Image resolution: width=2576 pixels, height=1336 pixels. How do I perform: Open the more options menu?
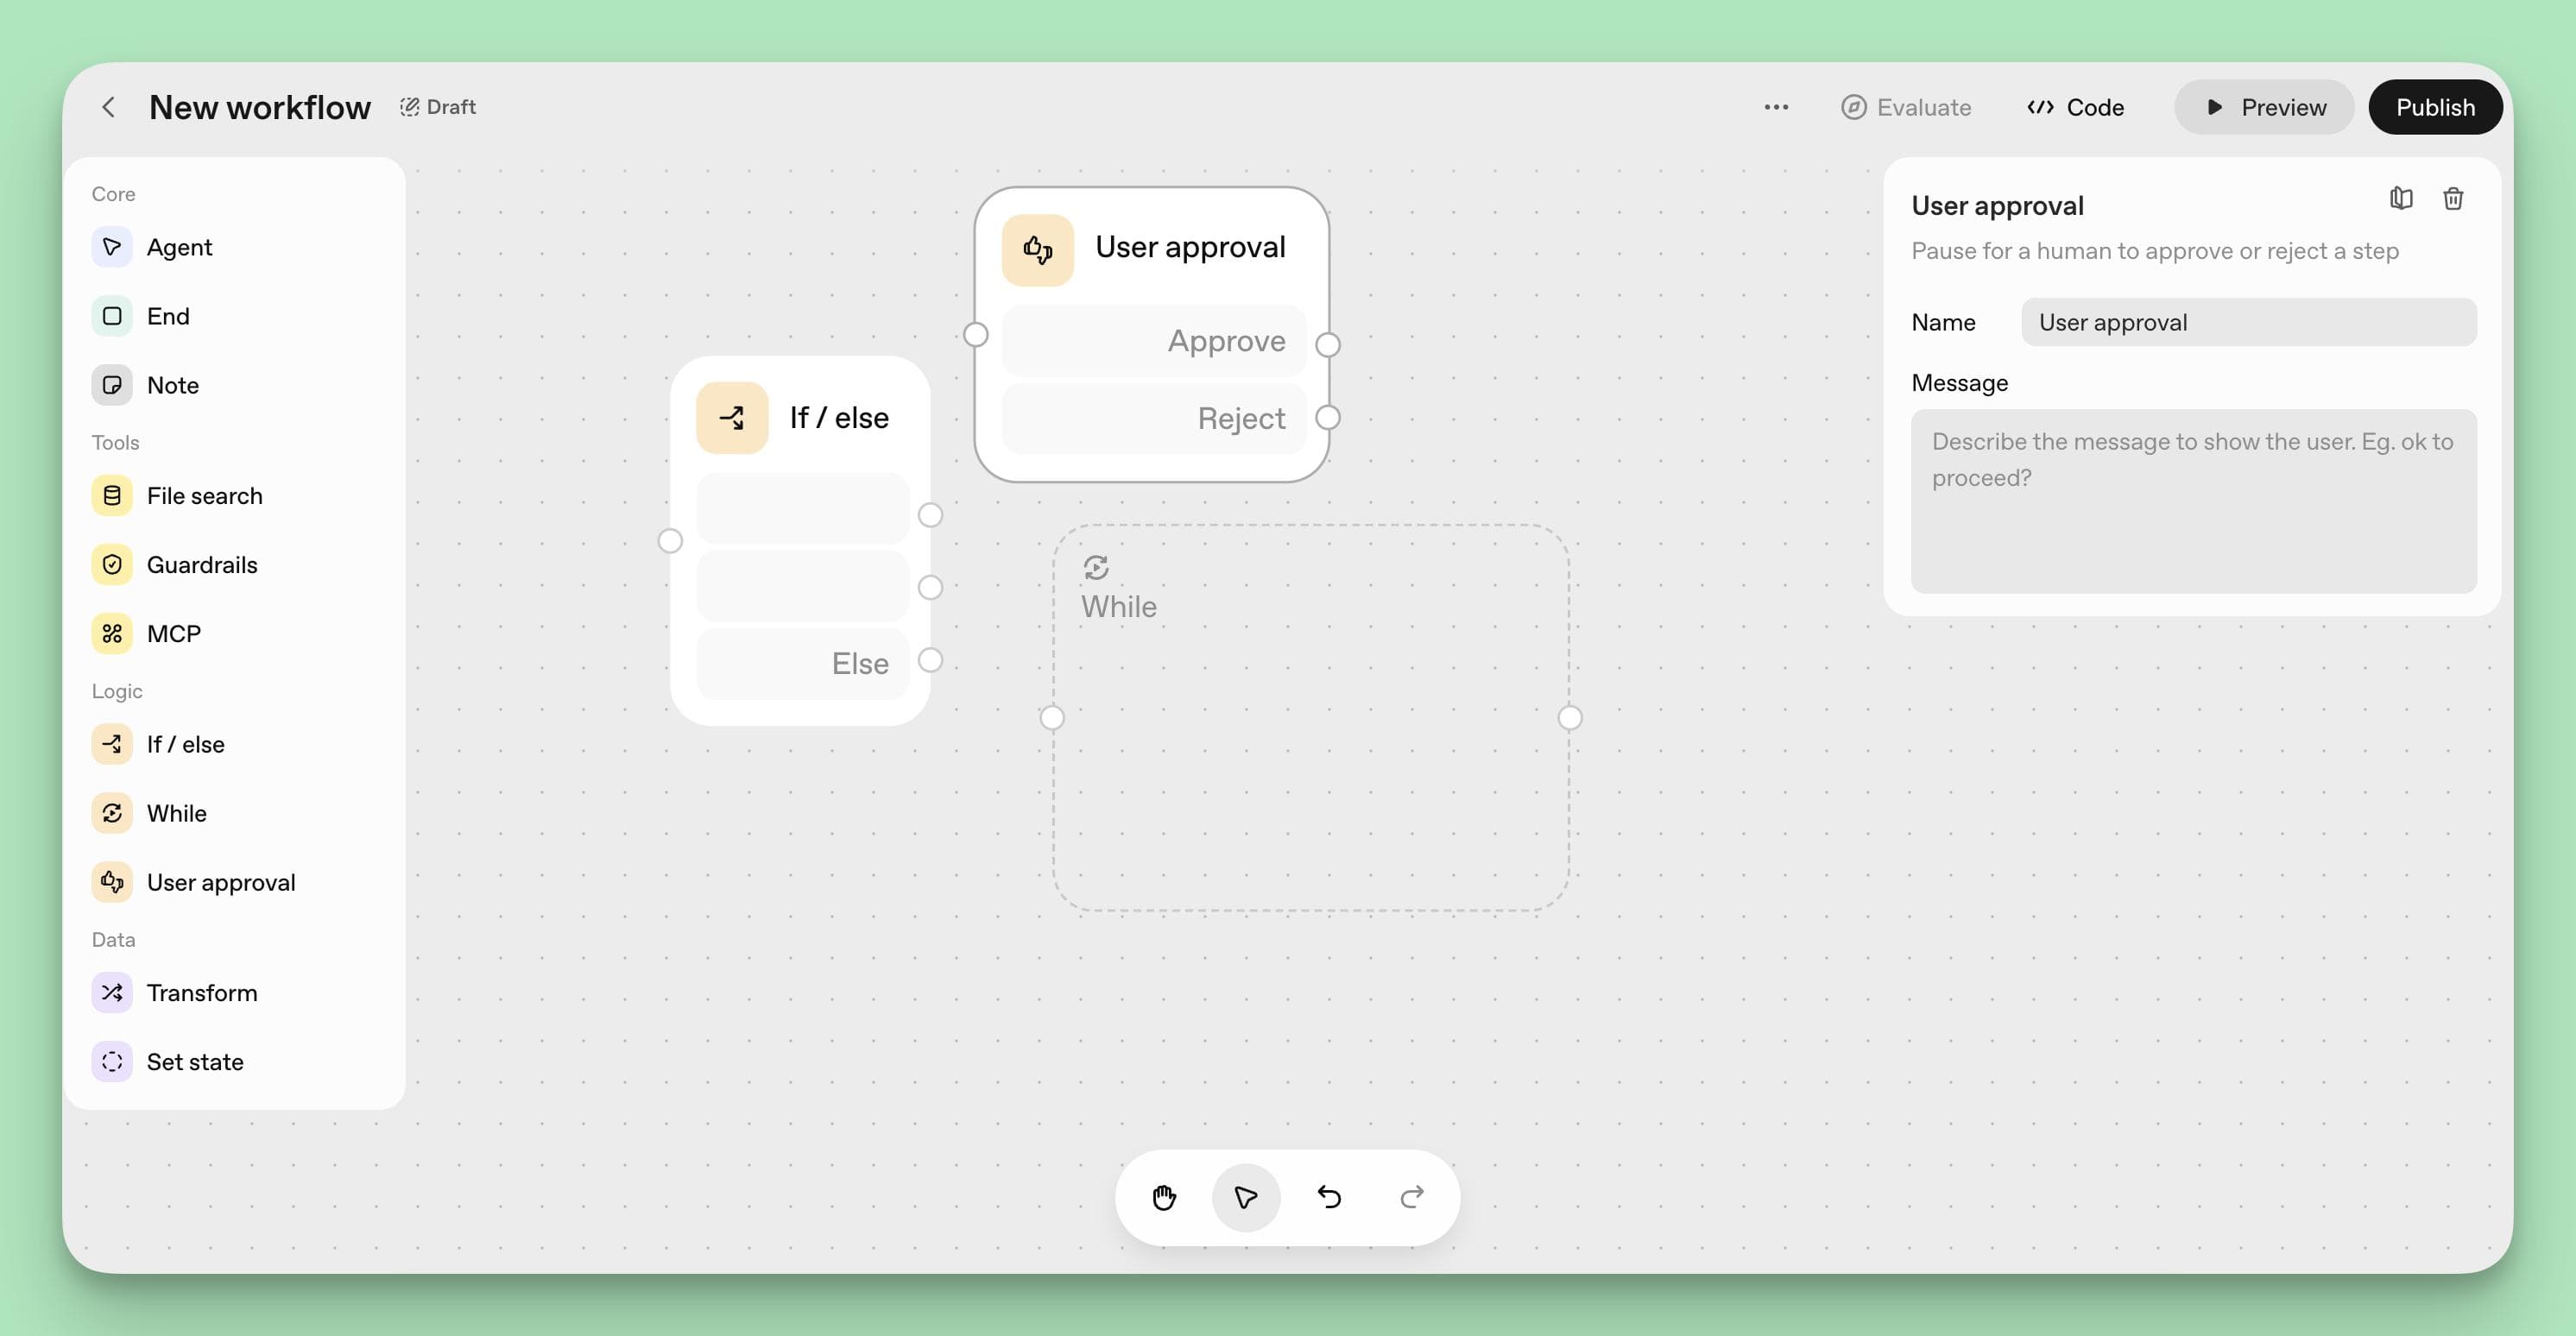pyautogui.click(x=1775, y=107)
